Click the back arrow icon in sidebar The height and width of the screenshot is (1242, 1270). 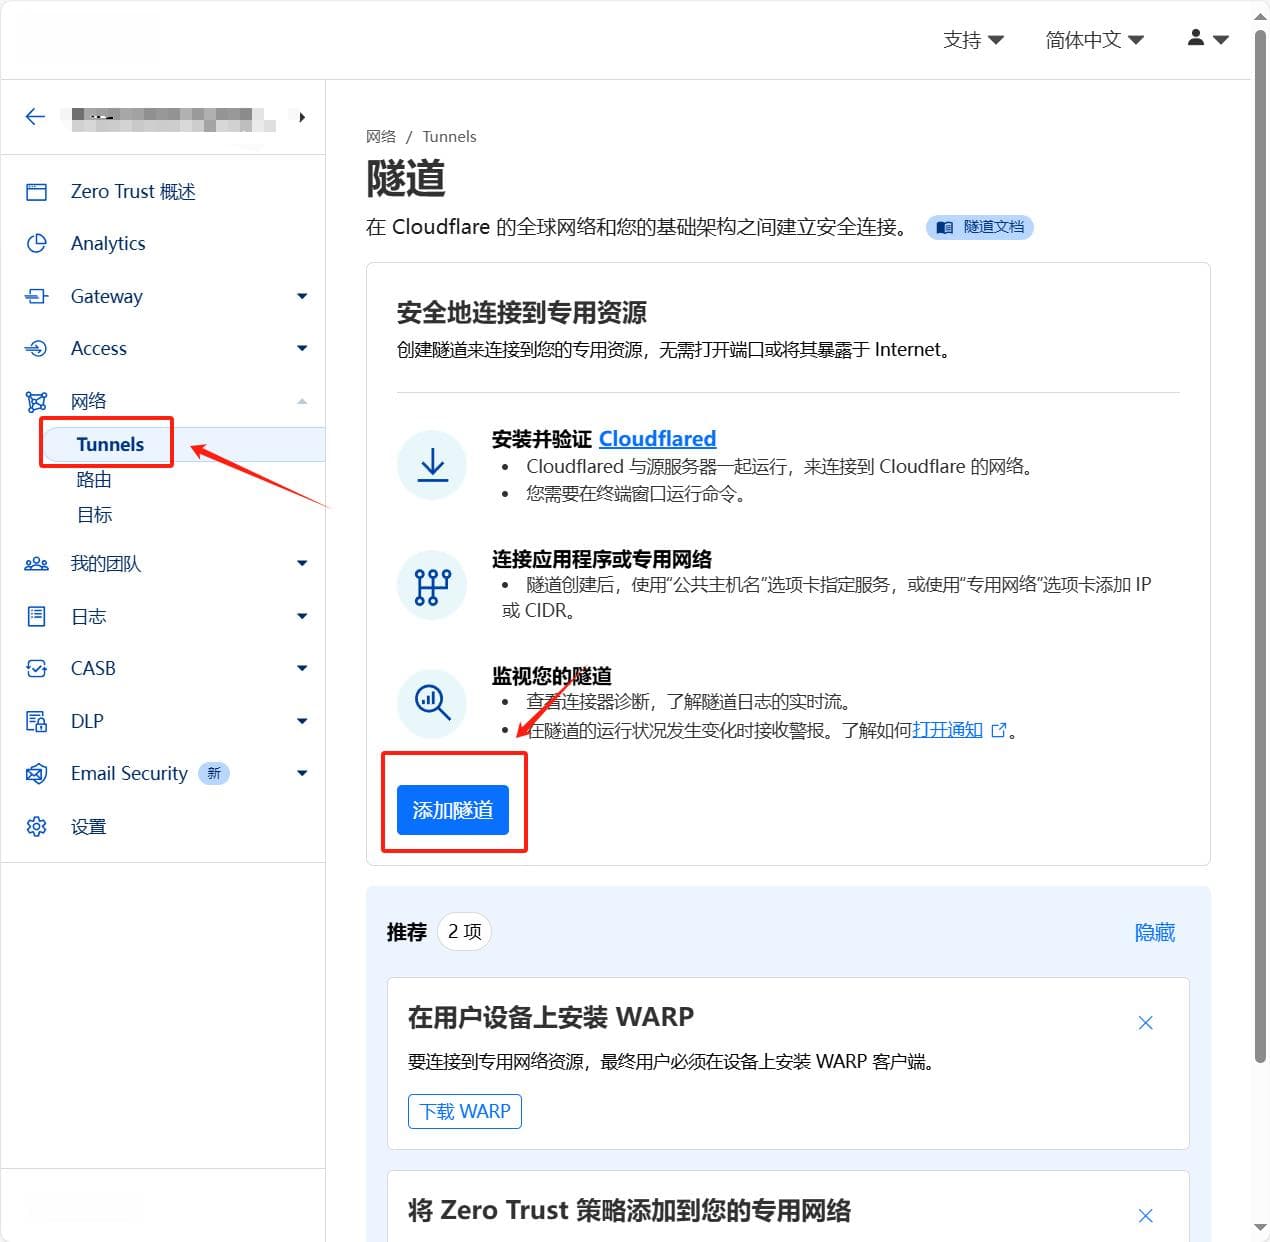(35, 117)
